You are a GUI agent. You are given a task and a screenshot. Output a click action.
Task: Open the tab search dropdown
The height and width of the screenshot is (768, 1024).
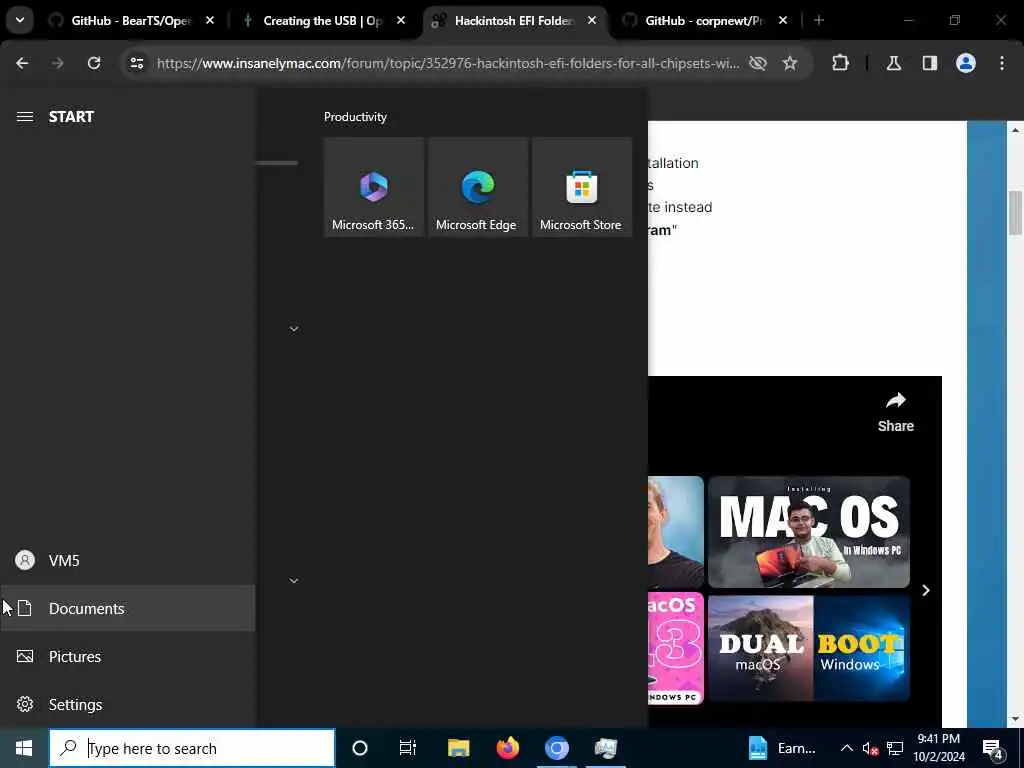(20, 21)
